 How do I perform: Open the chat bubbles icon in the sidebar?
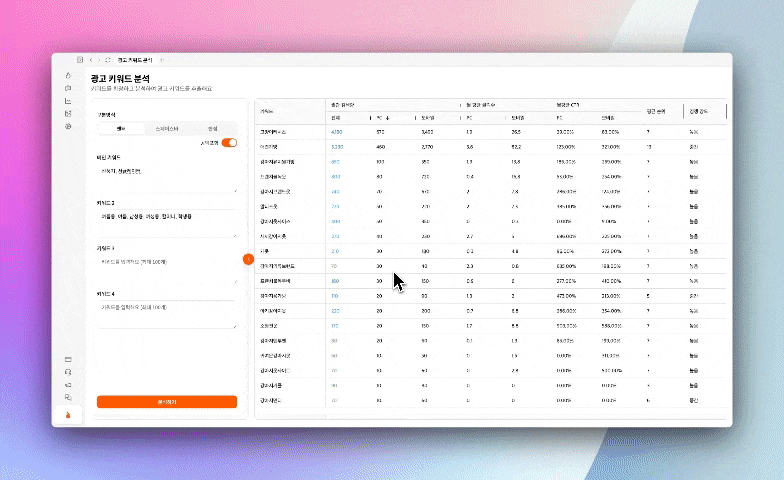click(x=68, y=398)
